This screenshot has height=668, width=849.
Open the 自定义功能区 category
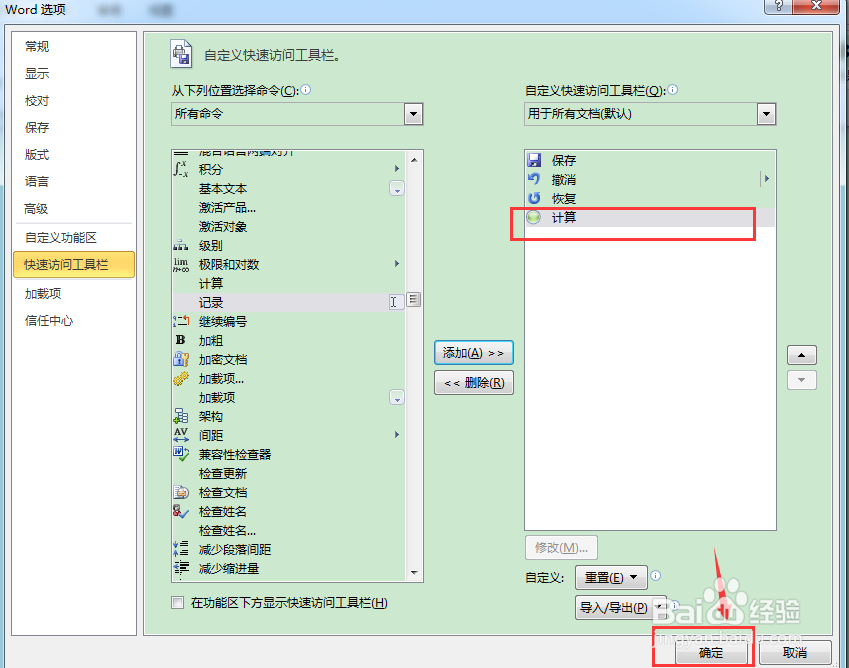61,238
